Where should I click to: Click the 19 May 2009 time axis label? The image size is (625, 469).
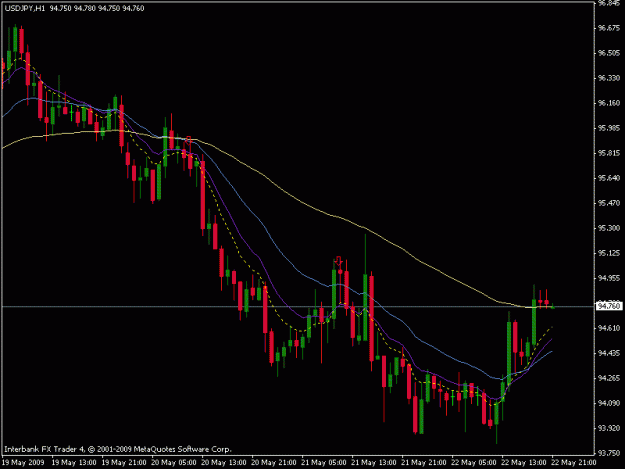point(23,463)
